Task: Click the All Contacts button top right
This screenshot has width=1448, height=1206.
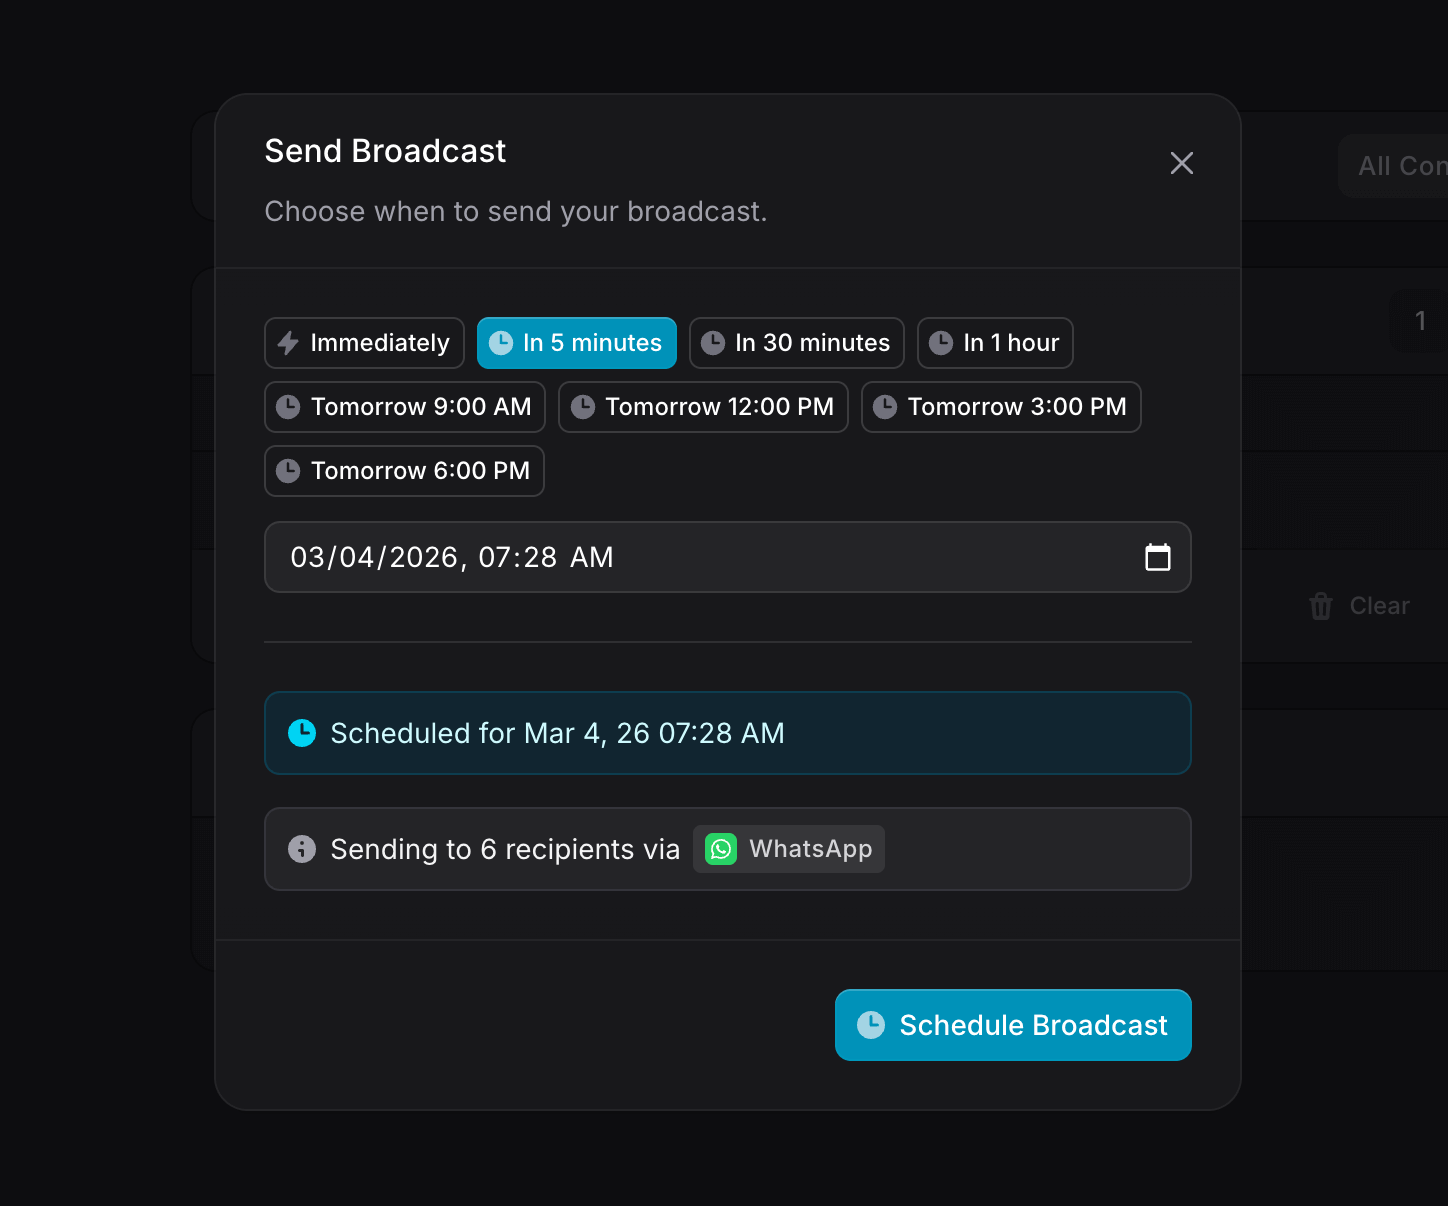Action: point(1401,166)
